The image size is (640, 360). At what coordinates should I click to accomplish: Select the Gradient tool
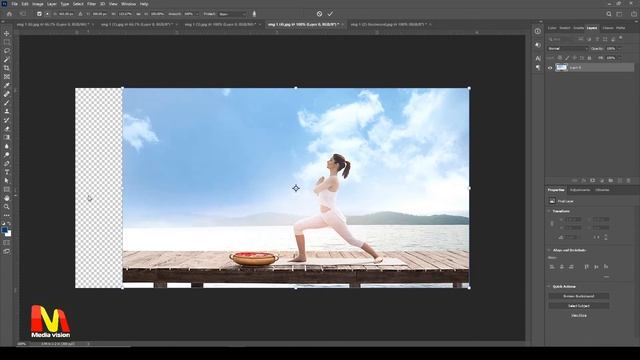point(7,138)
